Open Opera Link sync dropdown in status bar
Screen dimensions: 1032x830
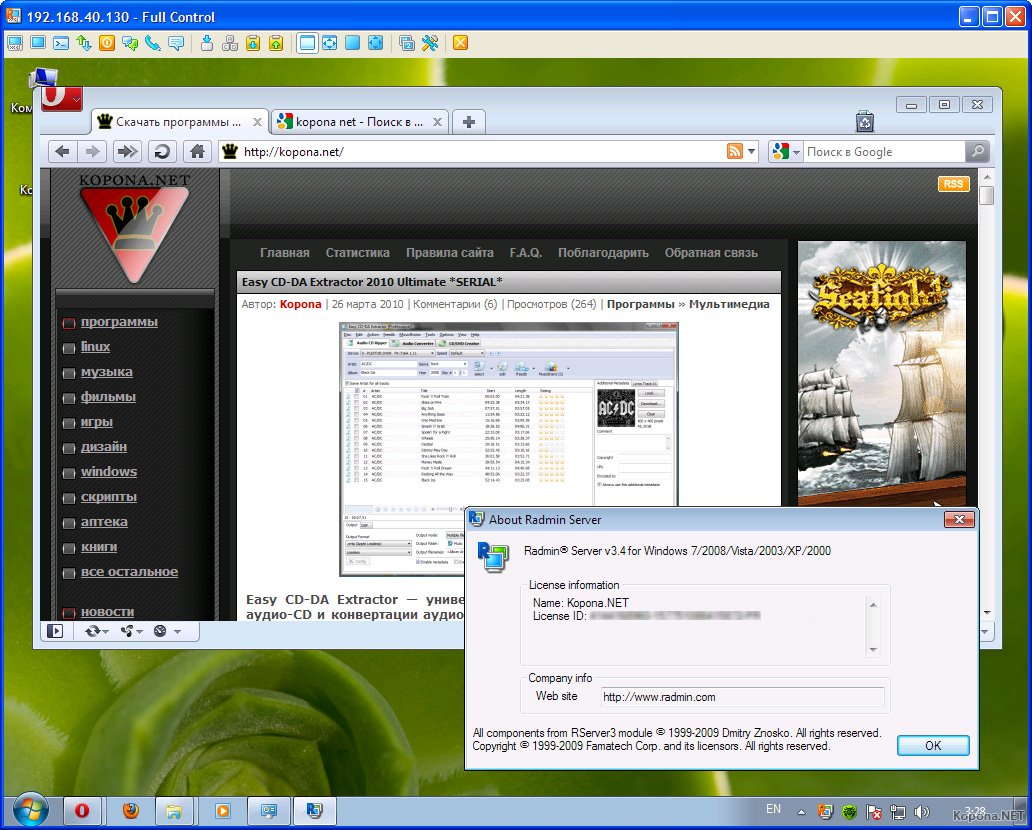(96, 631)
